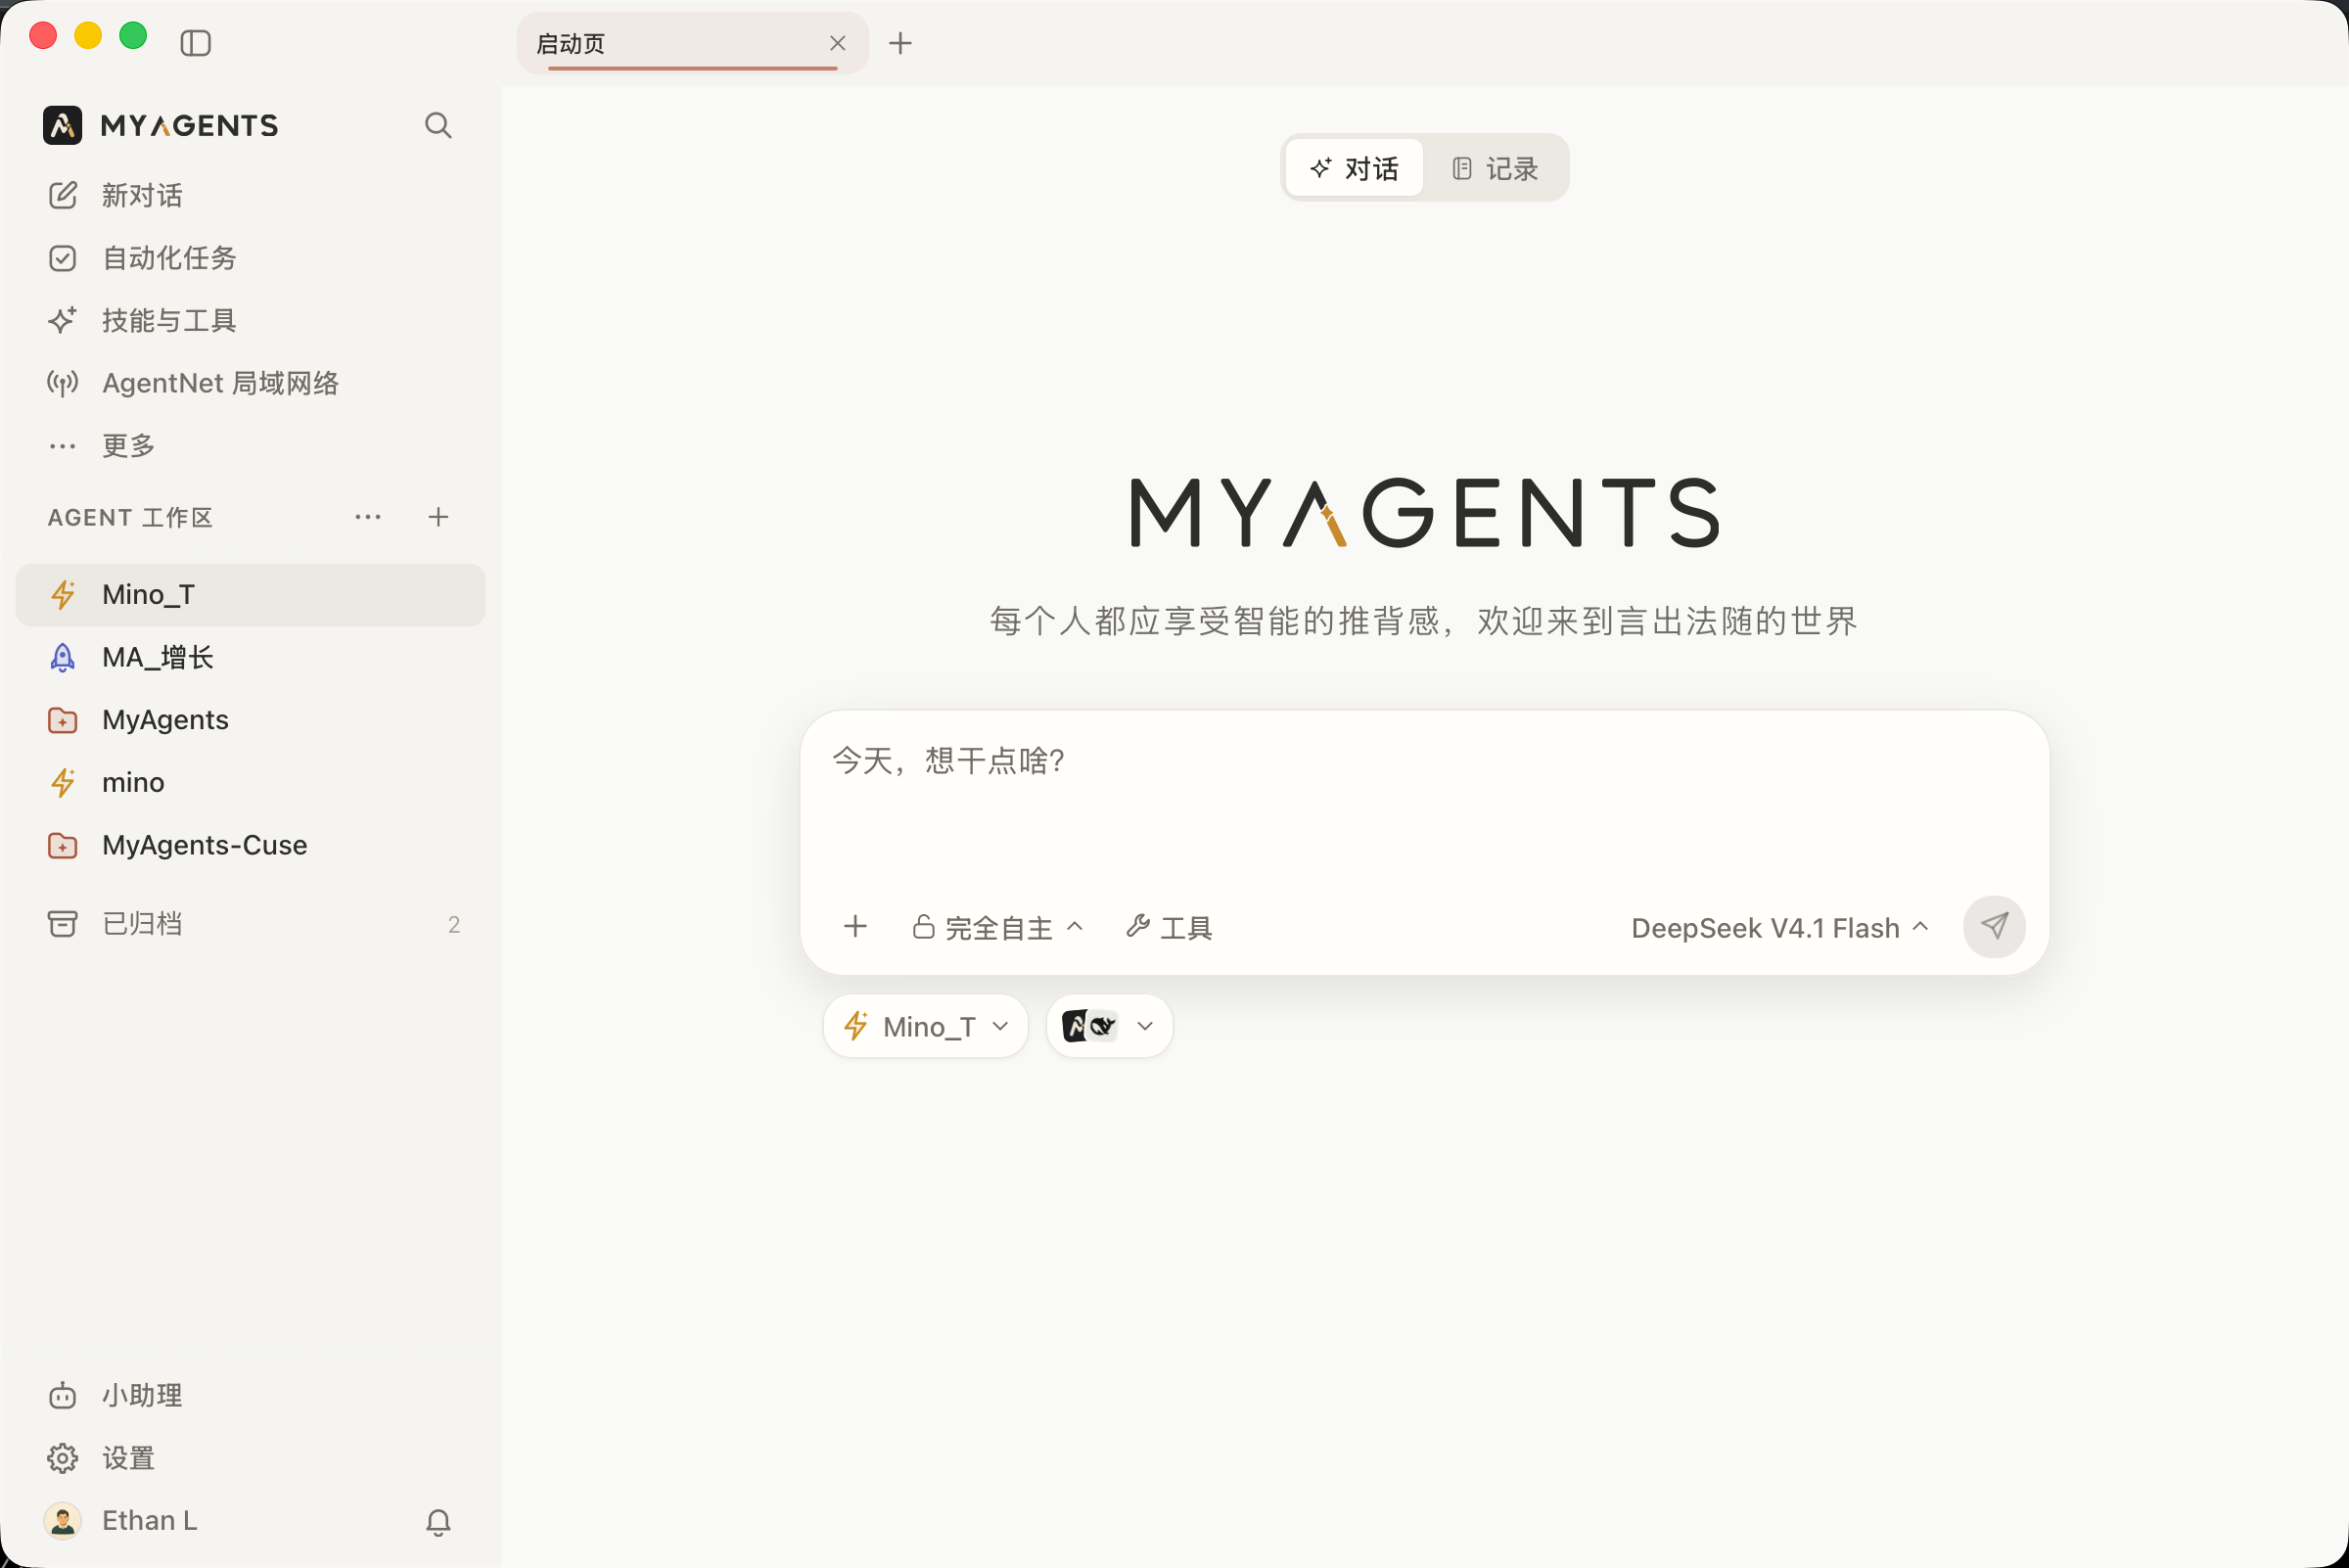2349x1568 pixels.
Task: Open 设置 settings
Action: [x=250, y=1458]
